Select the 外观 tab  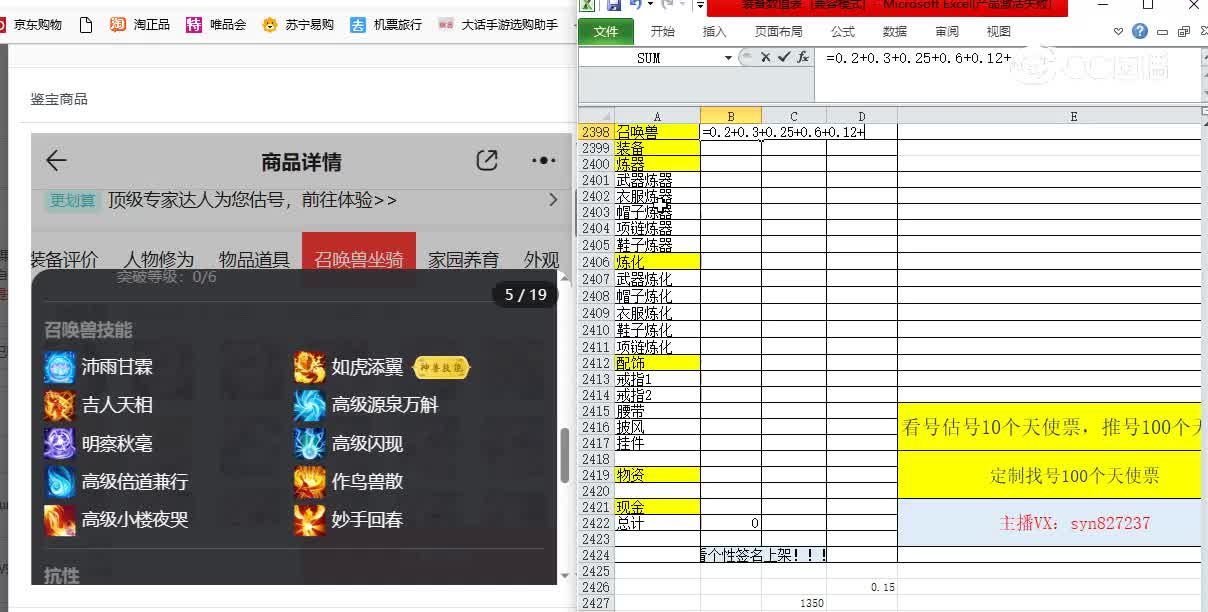(541, 260)
